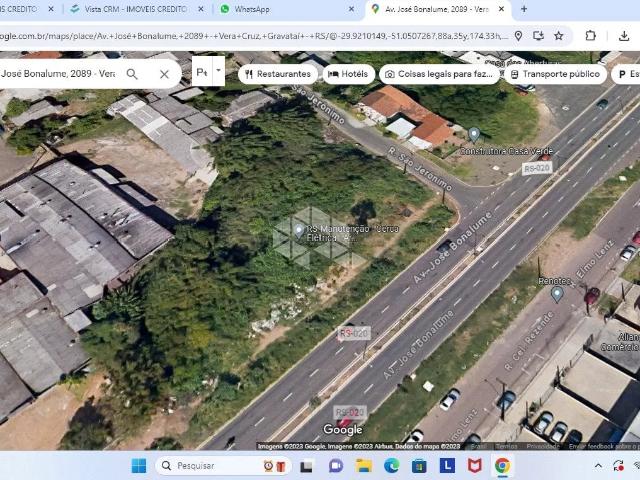Open the Chat app on the taskbar
Screen dimensions: 640x480
(336, 466)
